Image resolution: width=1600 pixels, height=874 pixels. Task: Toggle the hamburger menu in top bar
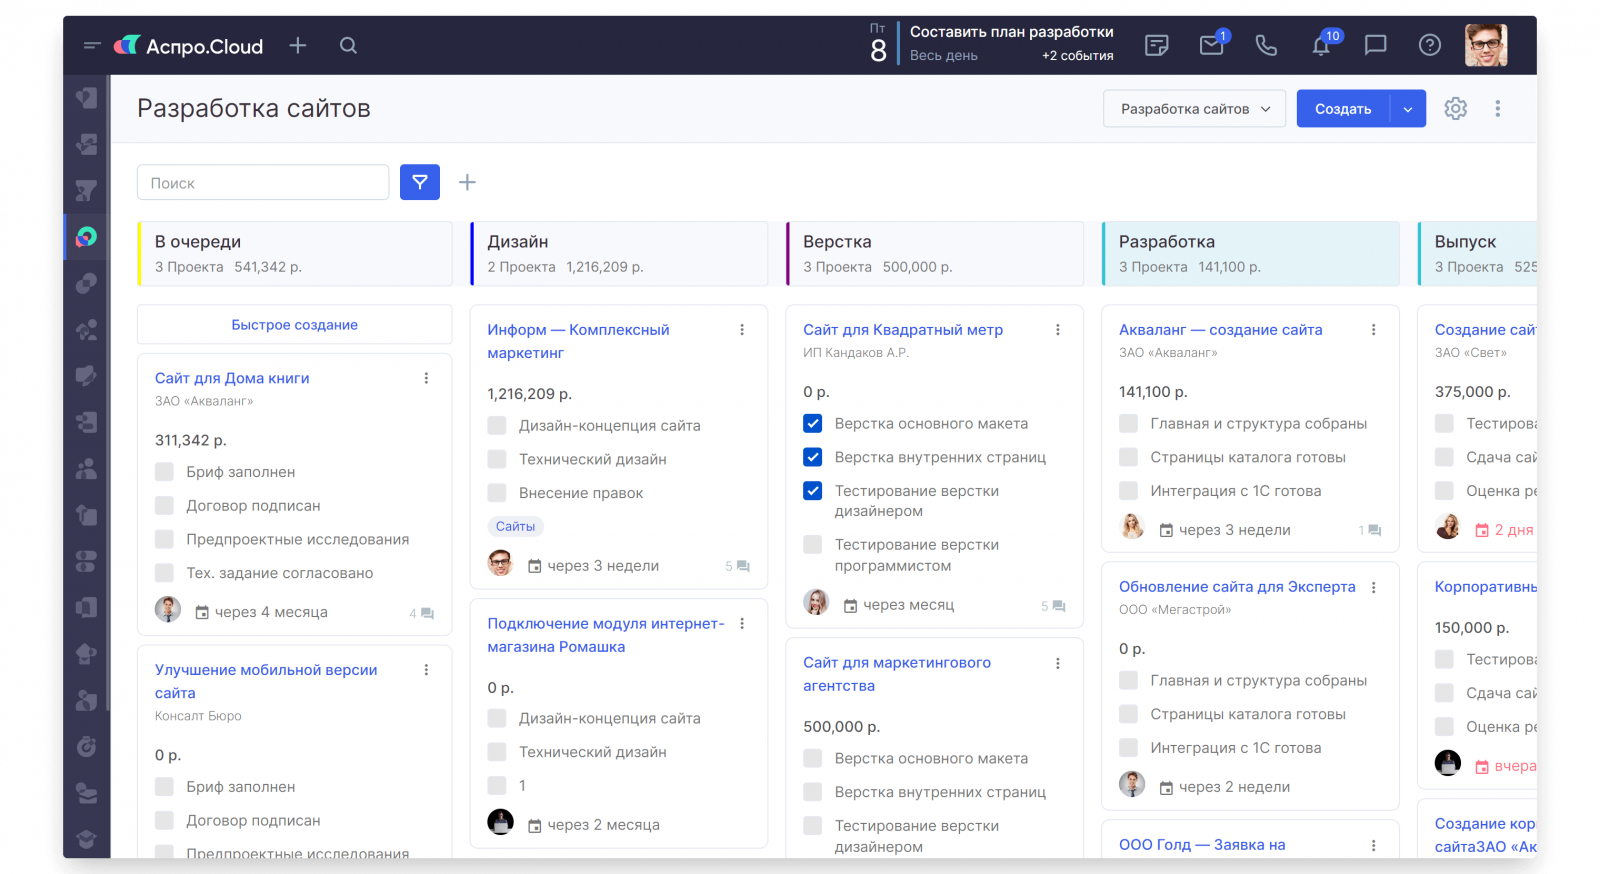point(92,45)
